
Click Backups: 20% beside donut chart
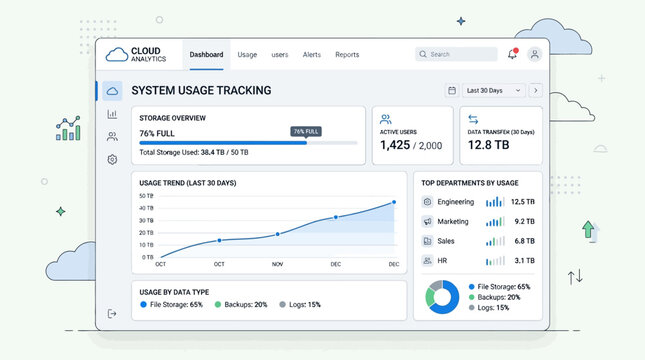tap(499, 297)
